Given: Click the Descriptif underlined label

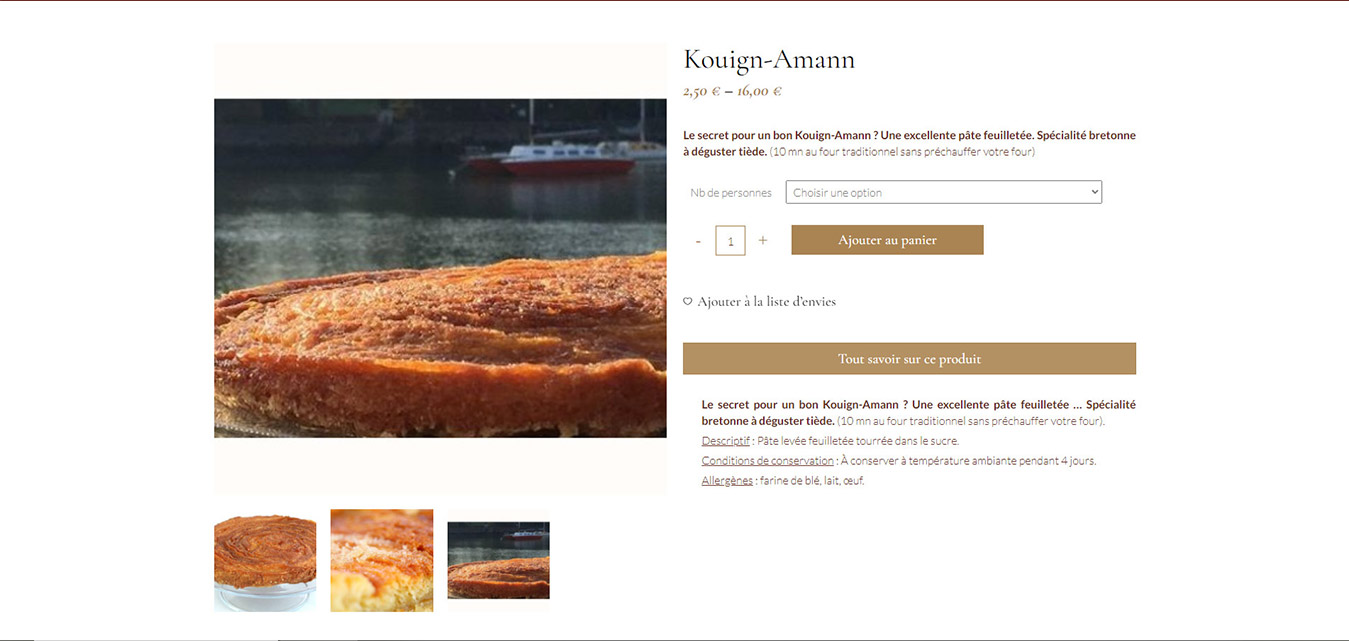Looking at the screenshot, I should [725, 441].
